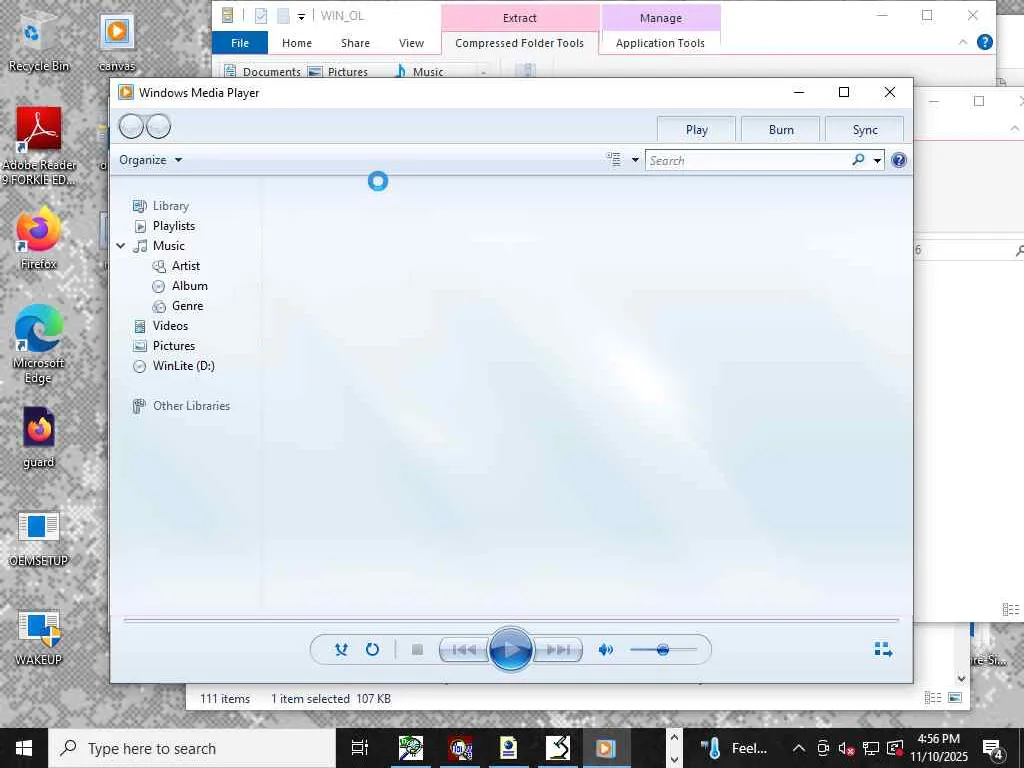Select the OEMSETUP desktop icon

(x=39, y=538)
